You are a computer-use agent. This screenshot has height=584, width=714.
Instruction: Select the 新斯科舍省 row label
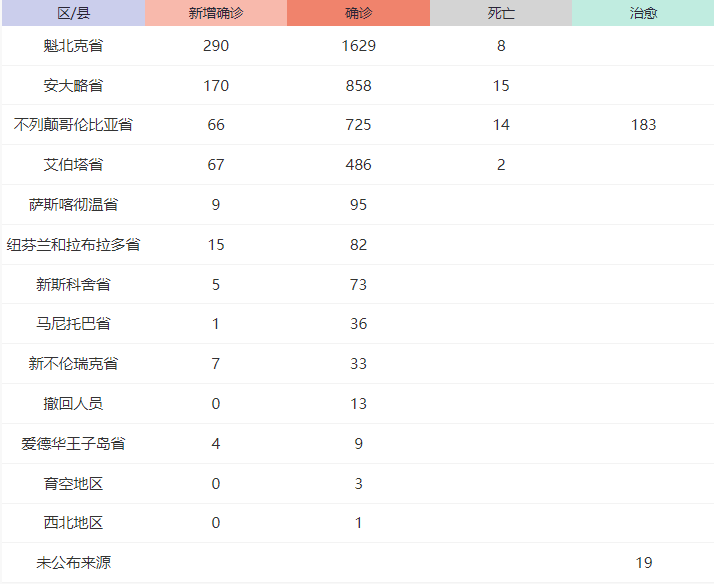coord(73,285)
